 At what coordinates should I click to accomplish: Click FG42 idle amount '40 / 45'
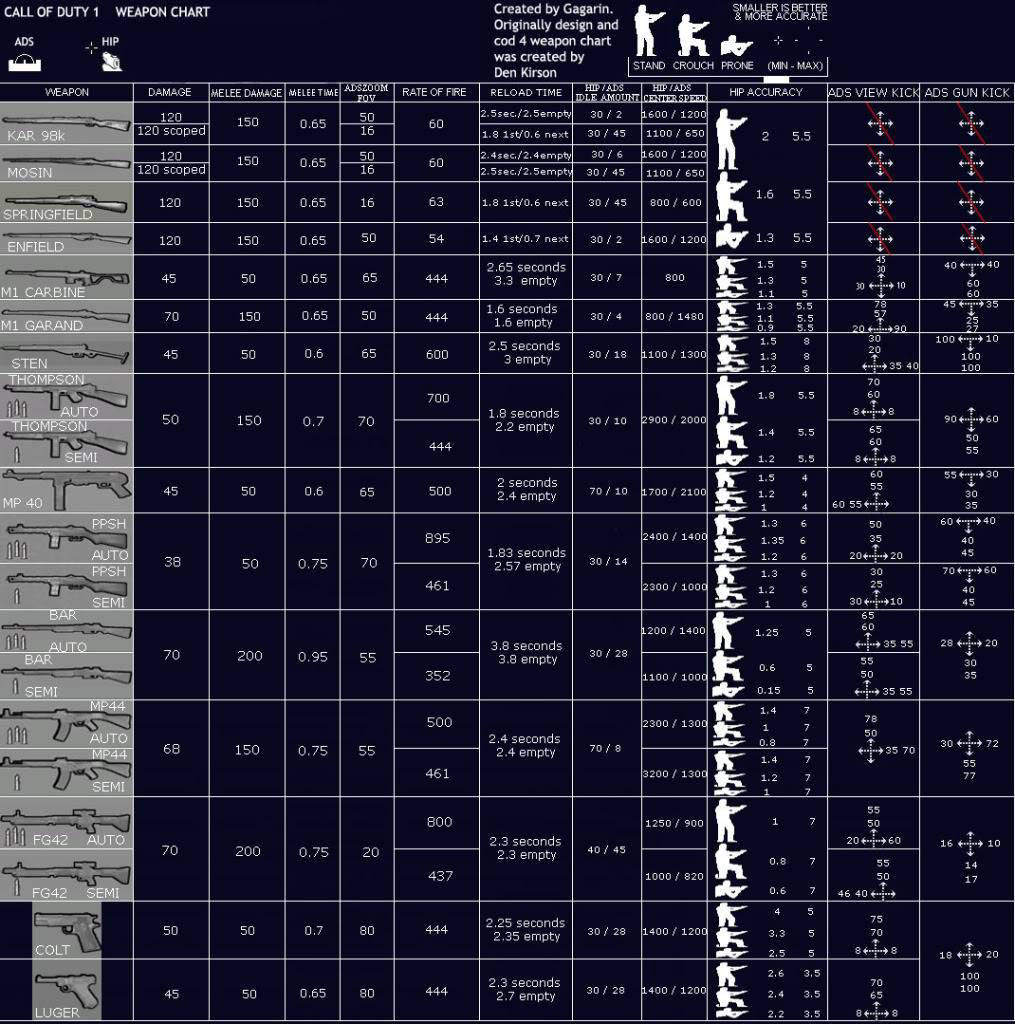(x=606, y=850)
